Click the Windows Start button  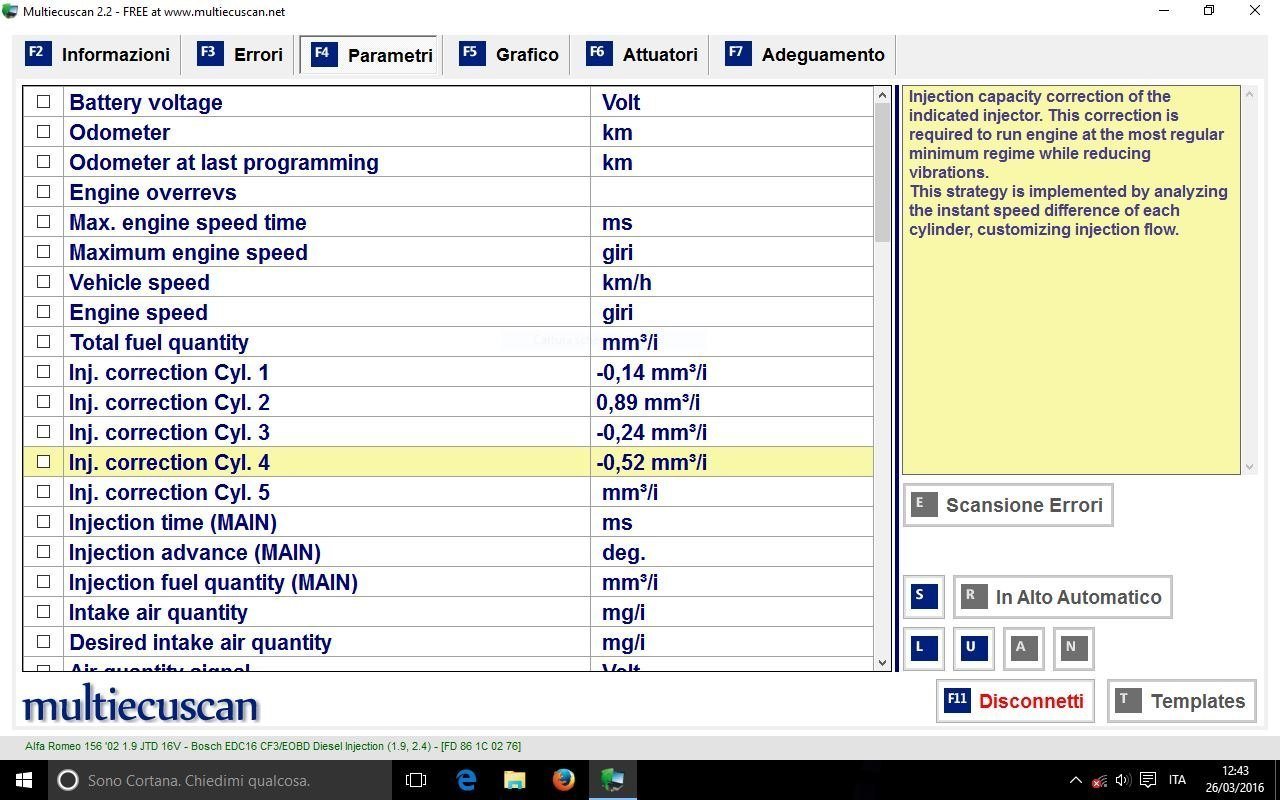[24, 780]
